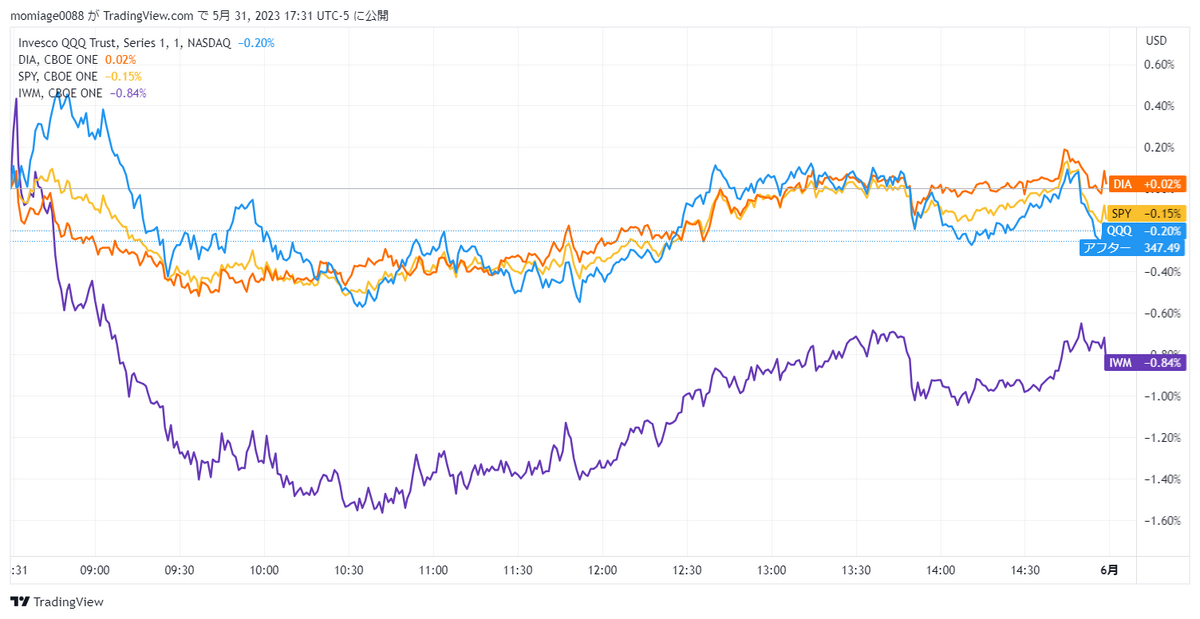
Task: Click the 6月 date axis label
Action: coord(1110,570)
